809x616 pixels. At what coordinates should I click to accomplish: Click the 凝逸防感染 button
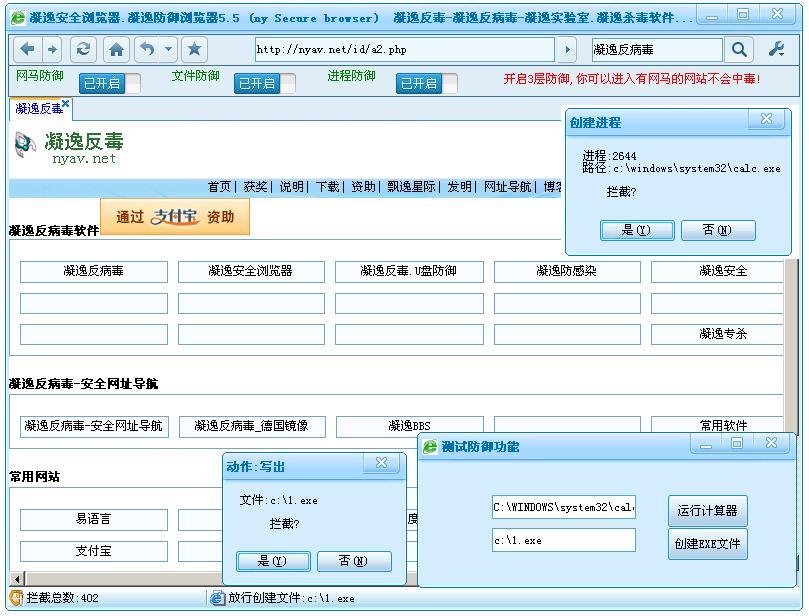(567, 271)
